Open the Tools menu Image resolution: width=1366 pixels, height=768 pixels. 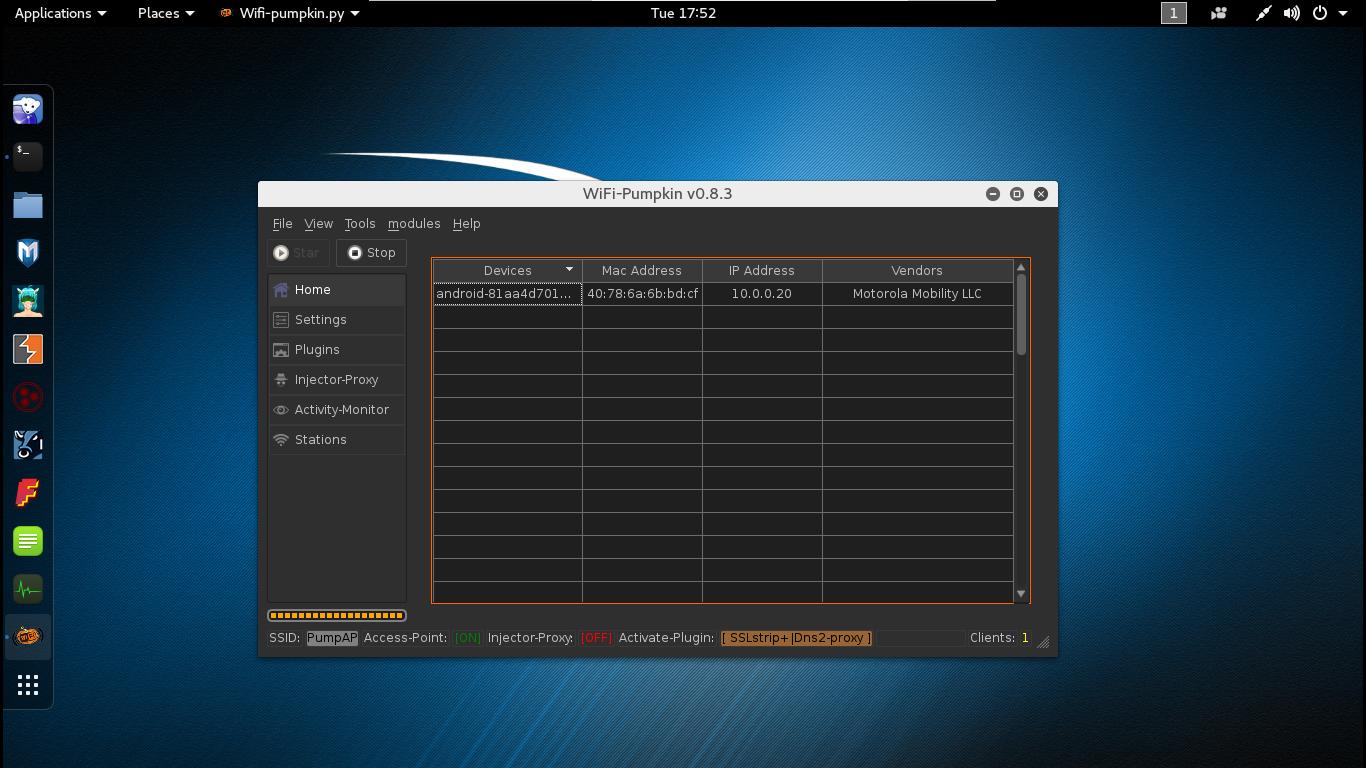click(360, 224)
